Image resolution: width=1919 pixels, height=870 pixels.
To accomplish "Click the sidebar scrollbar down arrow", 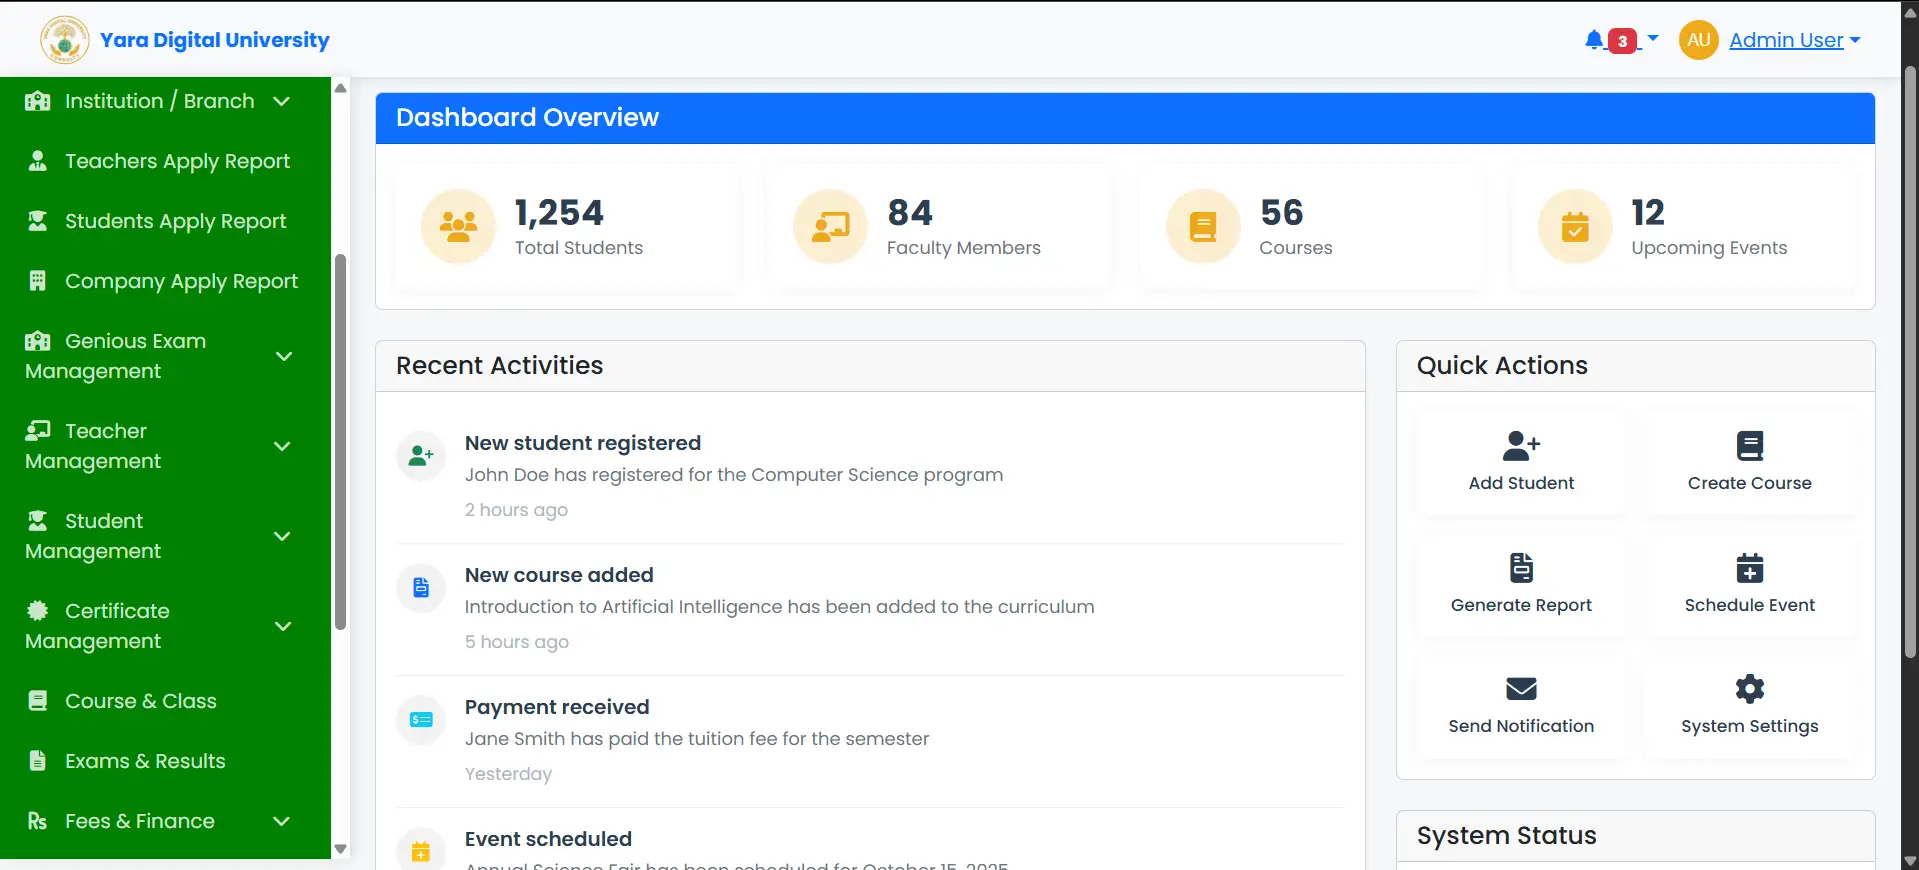I will point(341,849).
